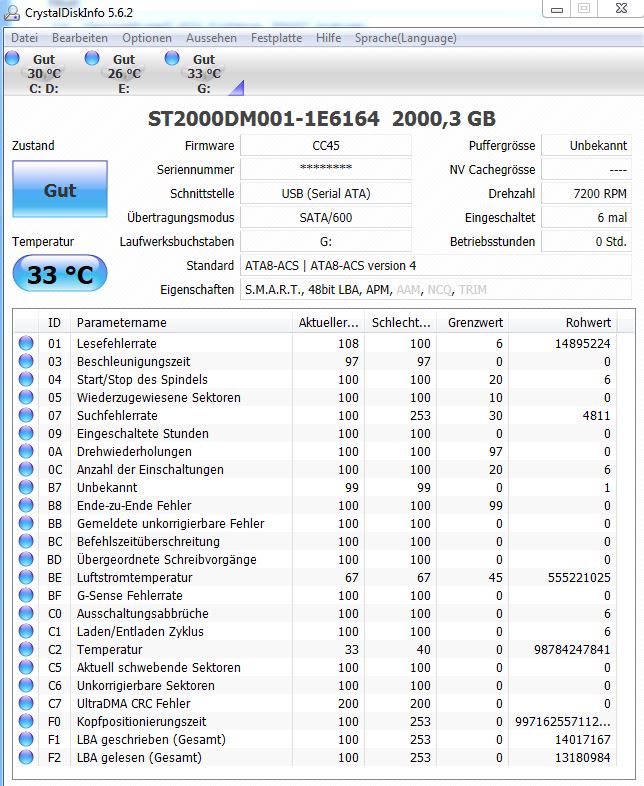This screenshot has height=786, width=644.
Task: Open the Festplatte menu
Action: 276,38
